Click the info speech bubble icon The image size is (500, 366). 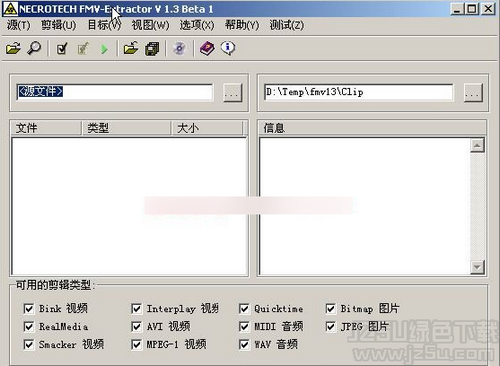tap(228, 48)
